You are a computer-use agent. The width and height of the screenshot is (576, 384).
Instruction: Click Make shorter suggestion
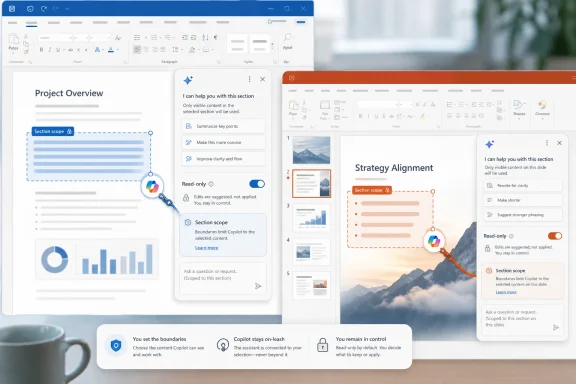(x=523, y=200)
